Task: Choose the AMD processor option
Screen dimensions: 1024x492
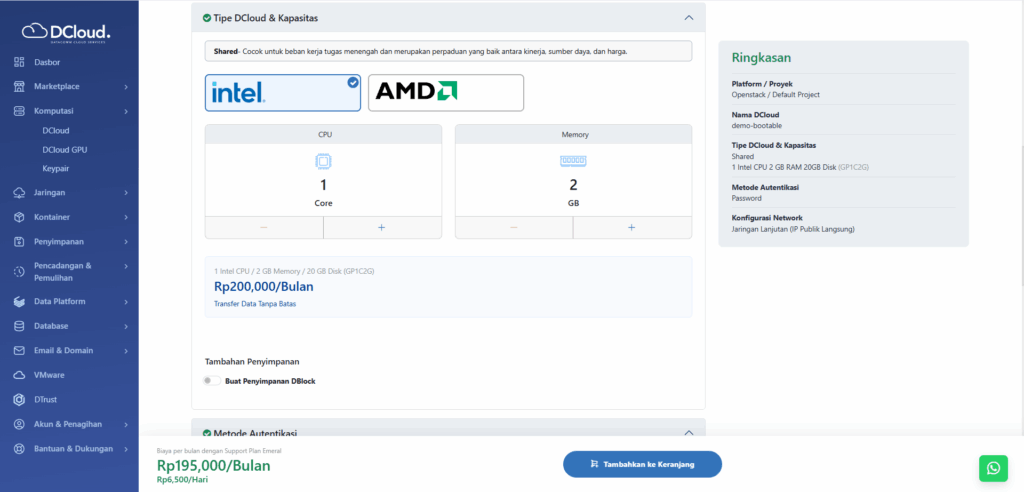Action: click(445, 93)
